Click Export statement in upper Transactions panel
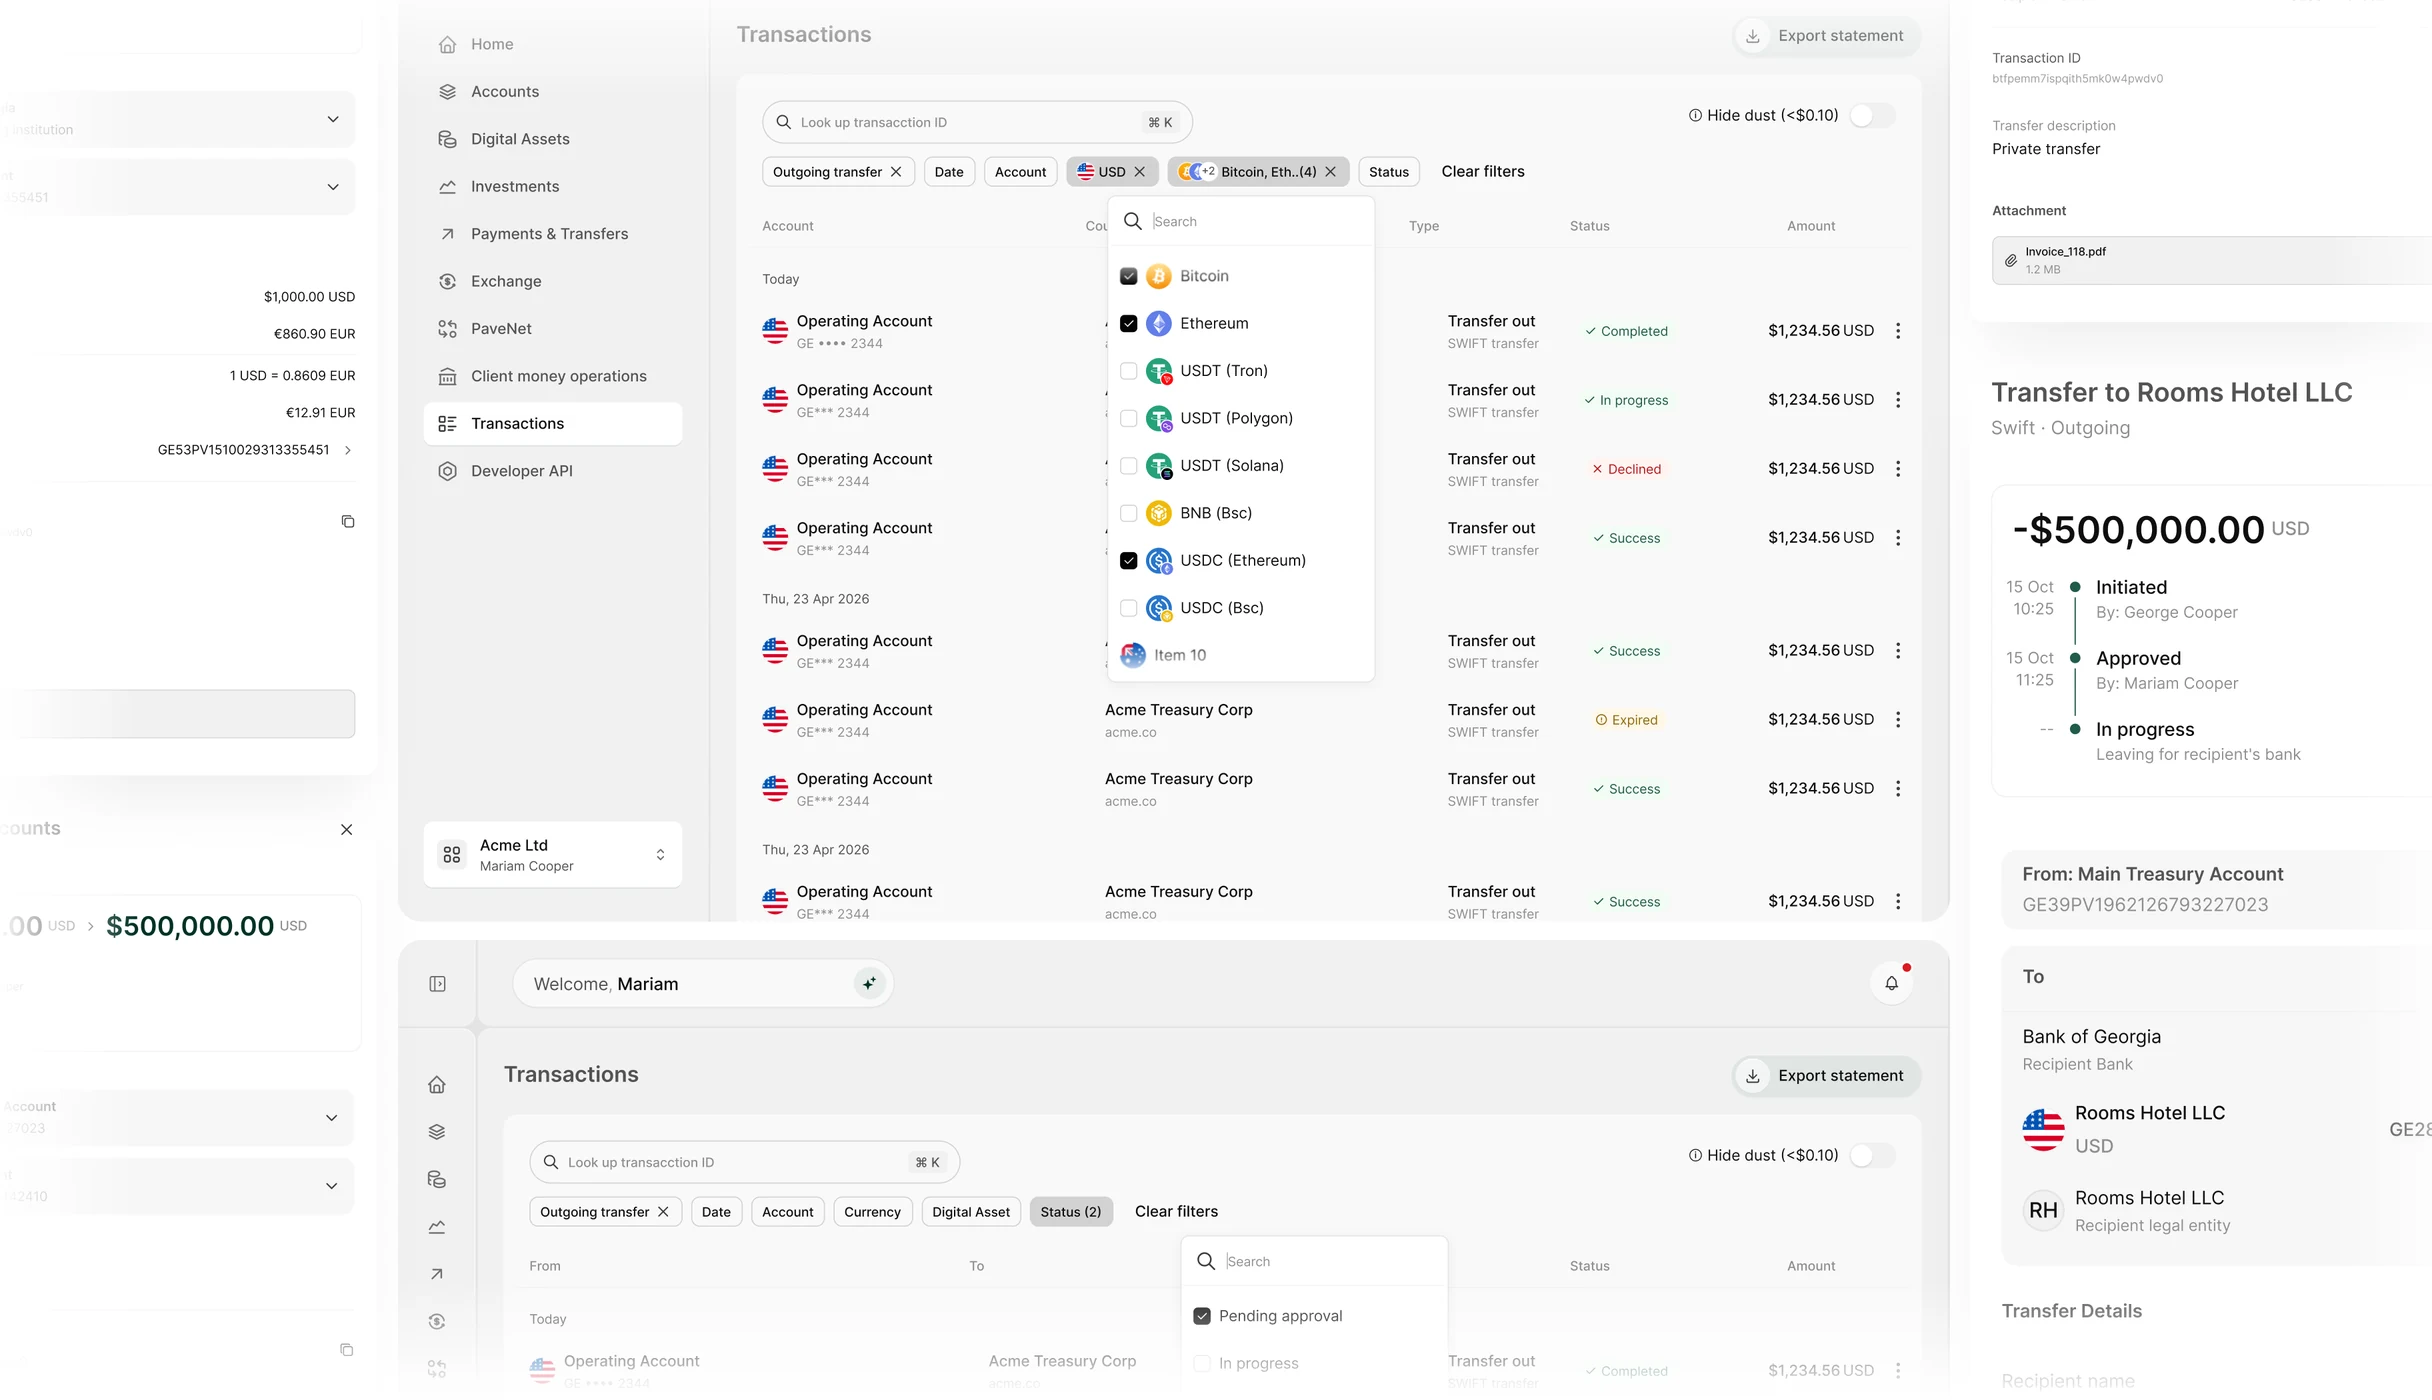The width and height of the screenshot is (2432, 1400). 1826,36
